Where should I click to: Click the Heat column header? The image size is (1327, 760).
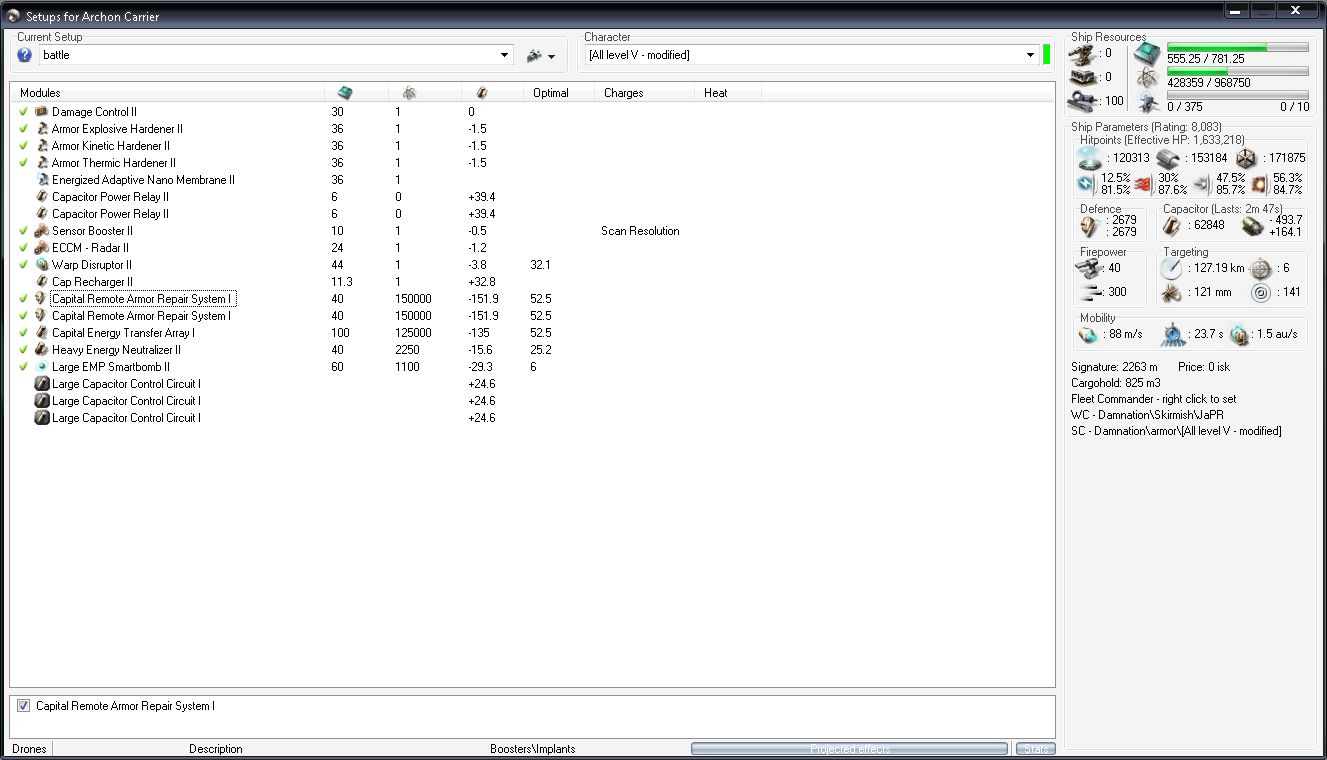(x=728, y=93)
